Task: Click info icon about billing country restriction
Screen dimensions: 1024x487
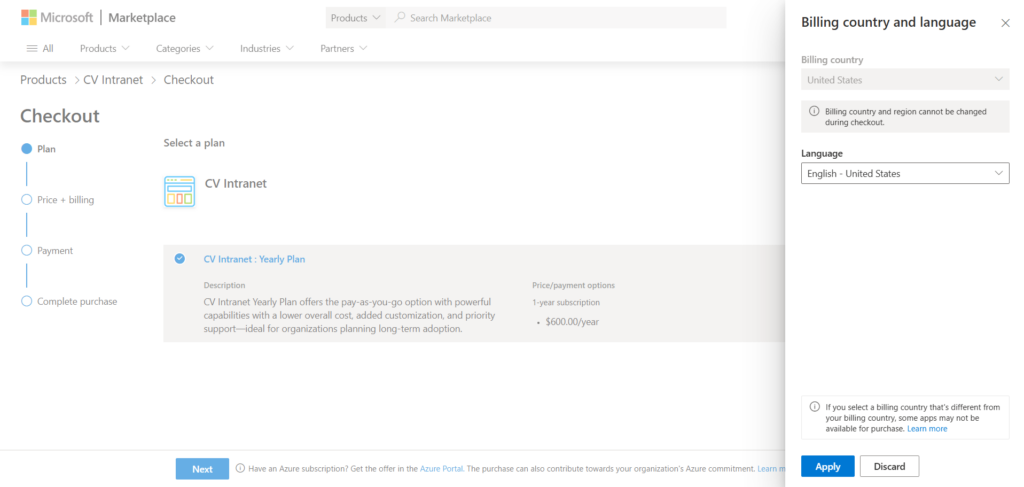Action: coord(814,112)
